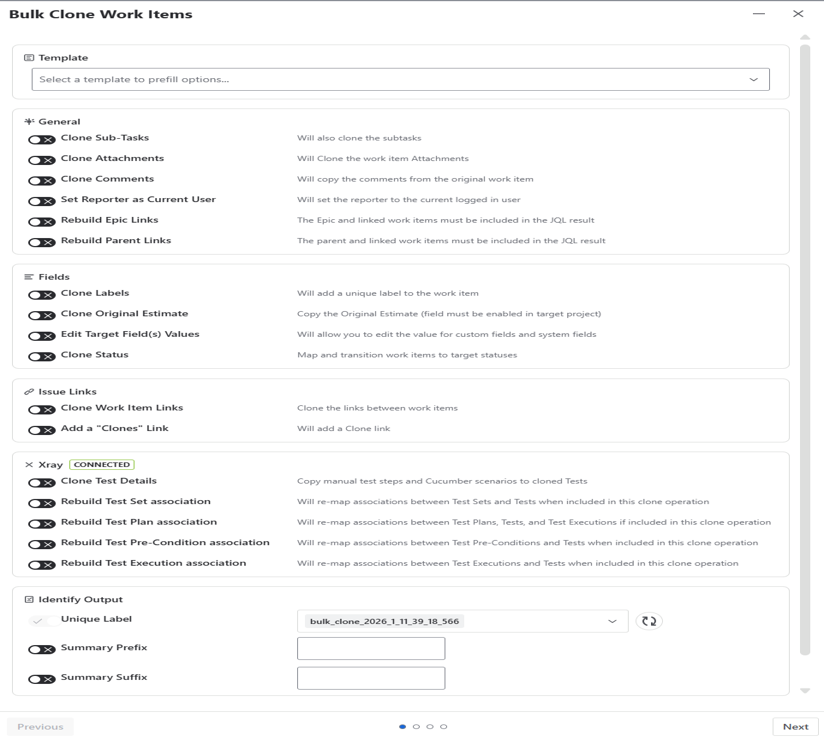The width and height of the screenshot is (824, 741).
Task: Click the Xray CONNECTED status badge
Action: click(101, 465)
